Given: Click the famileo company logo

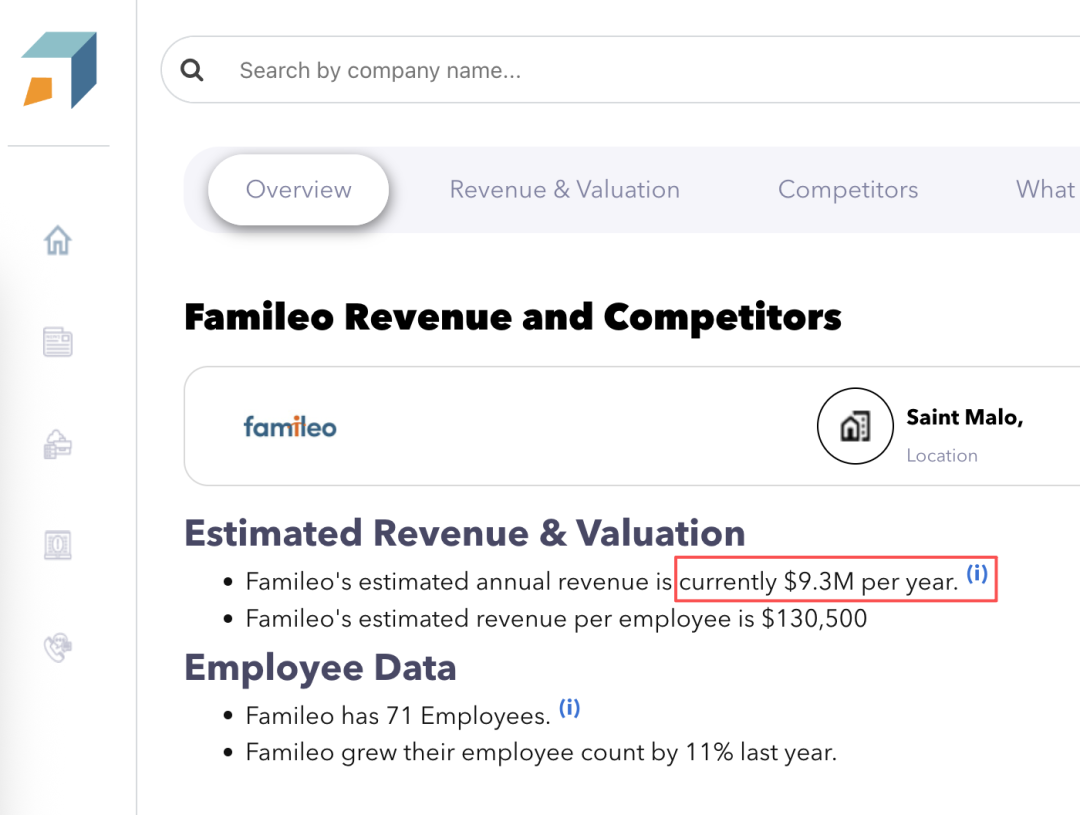Looking at the screenshot, I should click(x=290, y=427).
